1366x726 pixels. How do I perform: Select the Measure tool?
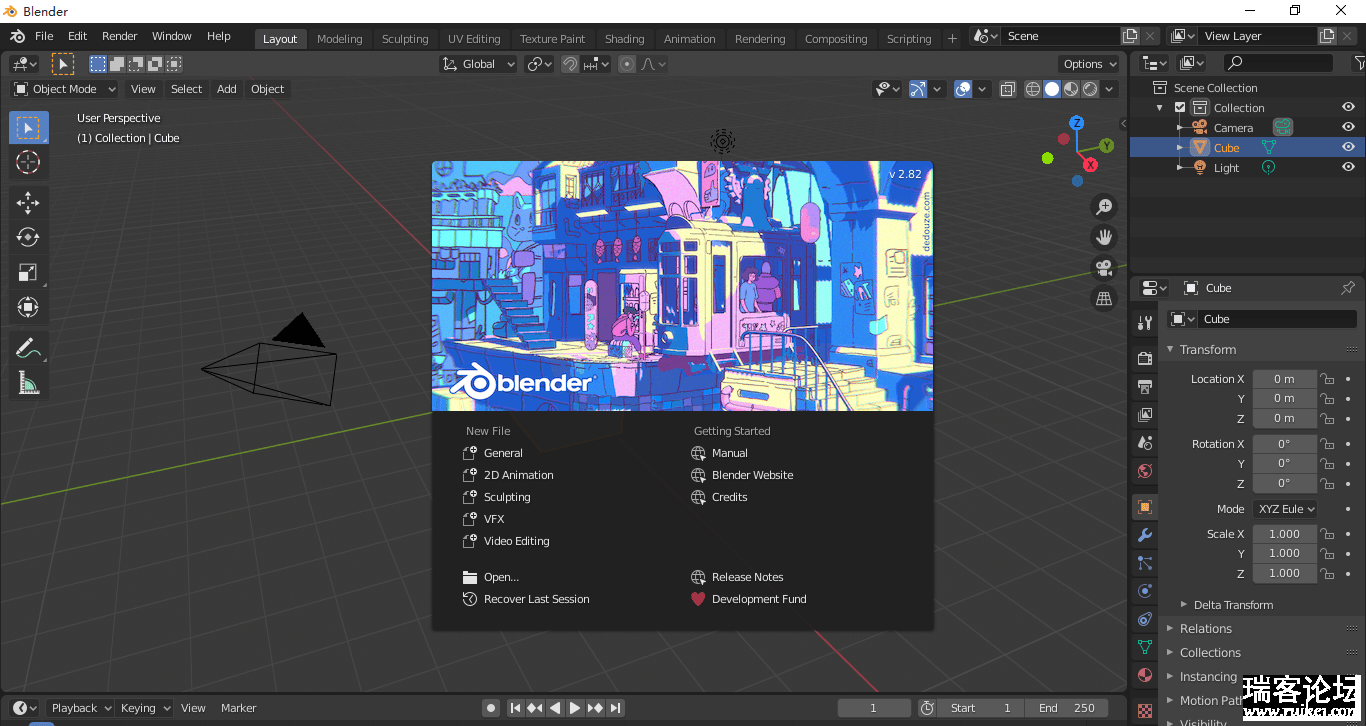(x=28, y=382)
